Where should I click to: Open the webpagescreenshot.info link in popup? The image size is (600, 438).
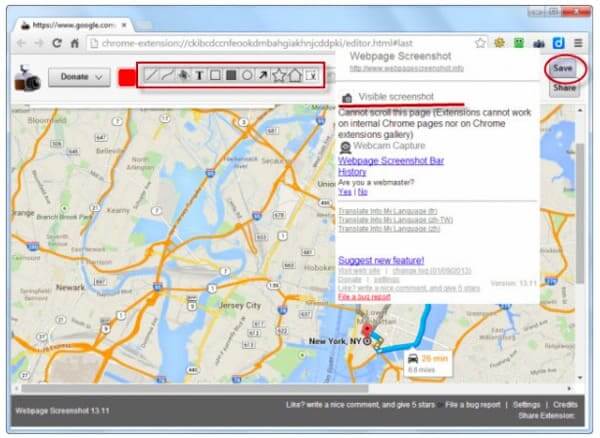click(406, 68)
